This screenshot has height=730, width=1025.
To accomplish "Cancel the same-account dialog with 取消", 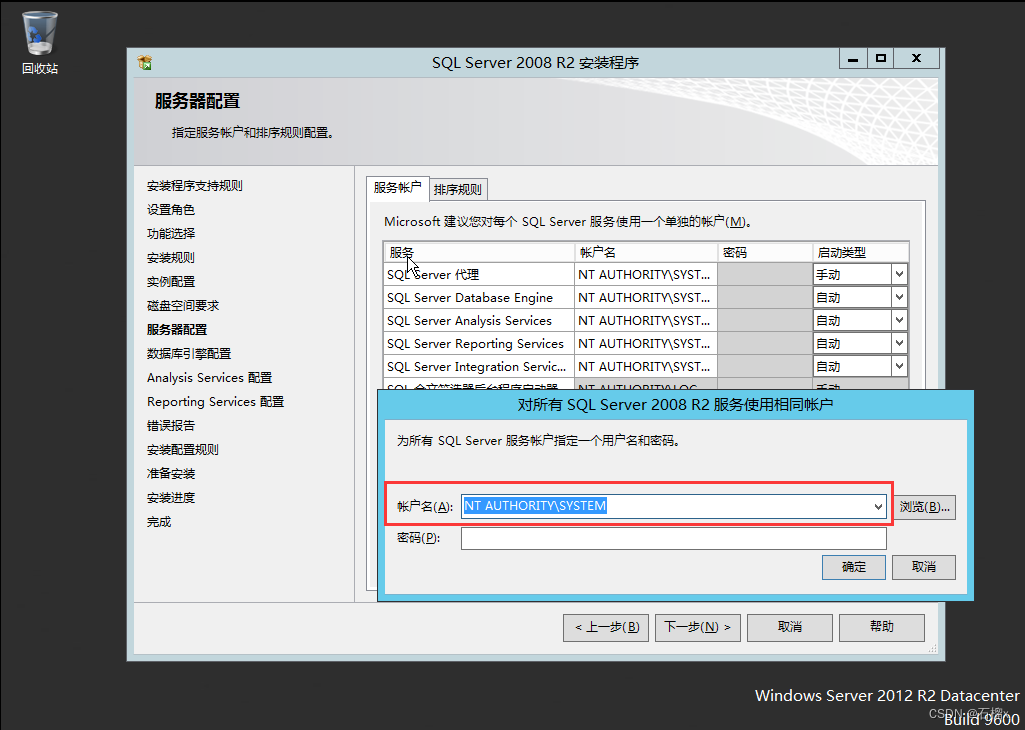I will 924,567.
